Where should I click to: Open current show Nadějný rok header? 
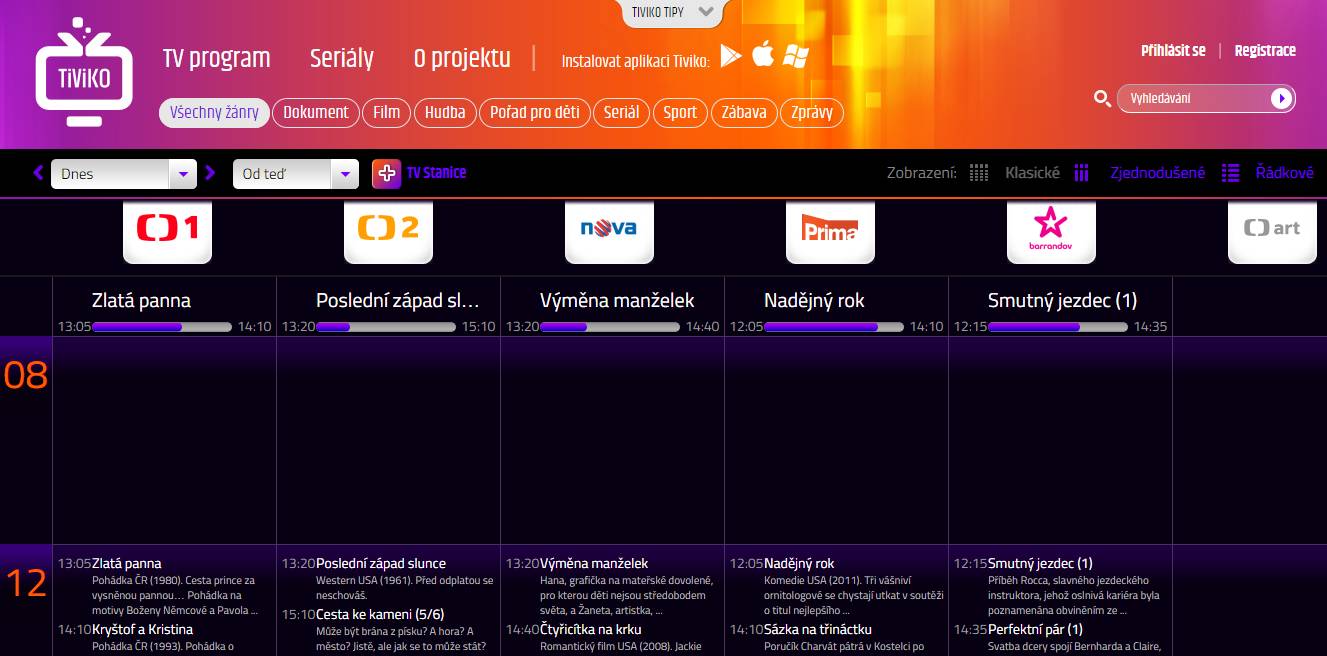coord(814,300)
